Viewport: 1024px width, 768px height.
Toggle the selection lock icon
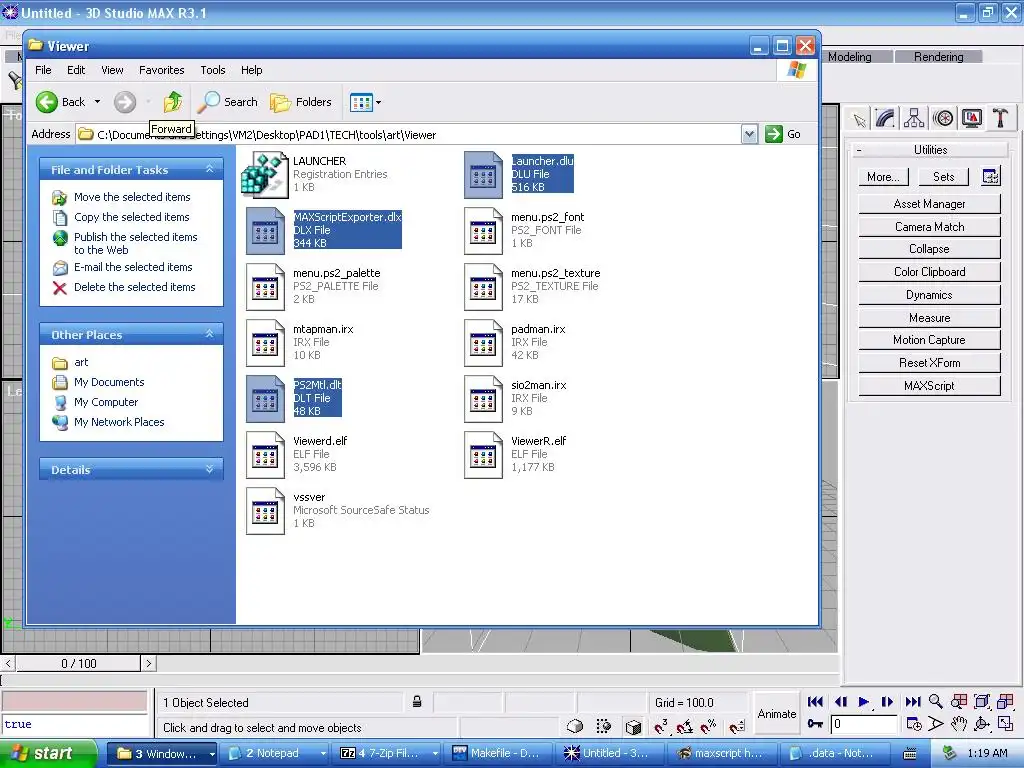[x=417, y=702]
